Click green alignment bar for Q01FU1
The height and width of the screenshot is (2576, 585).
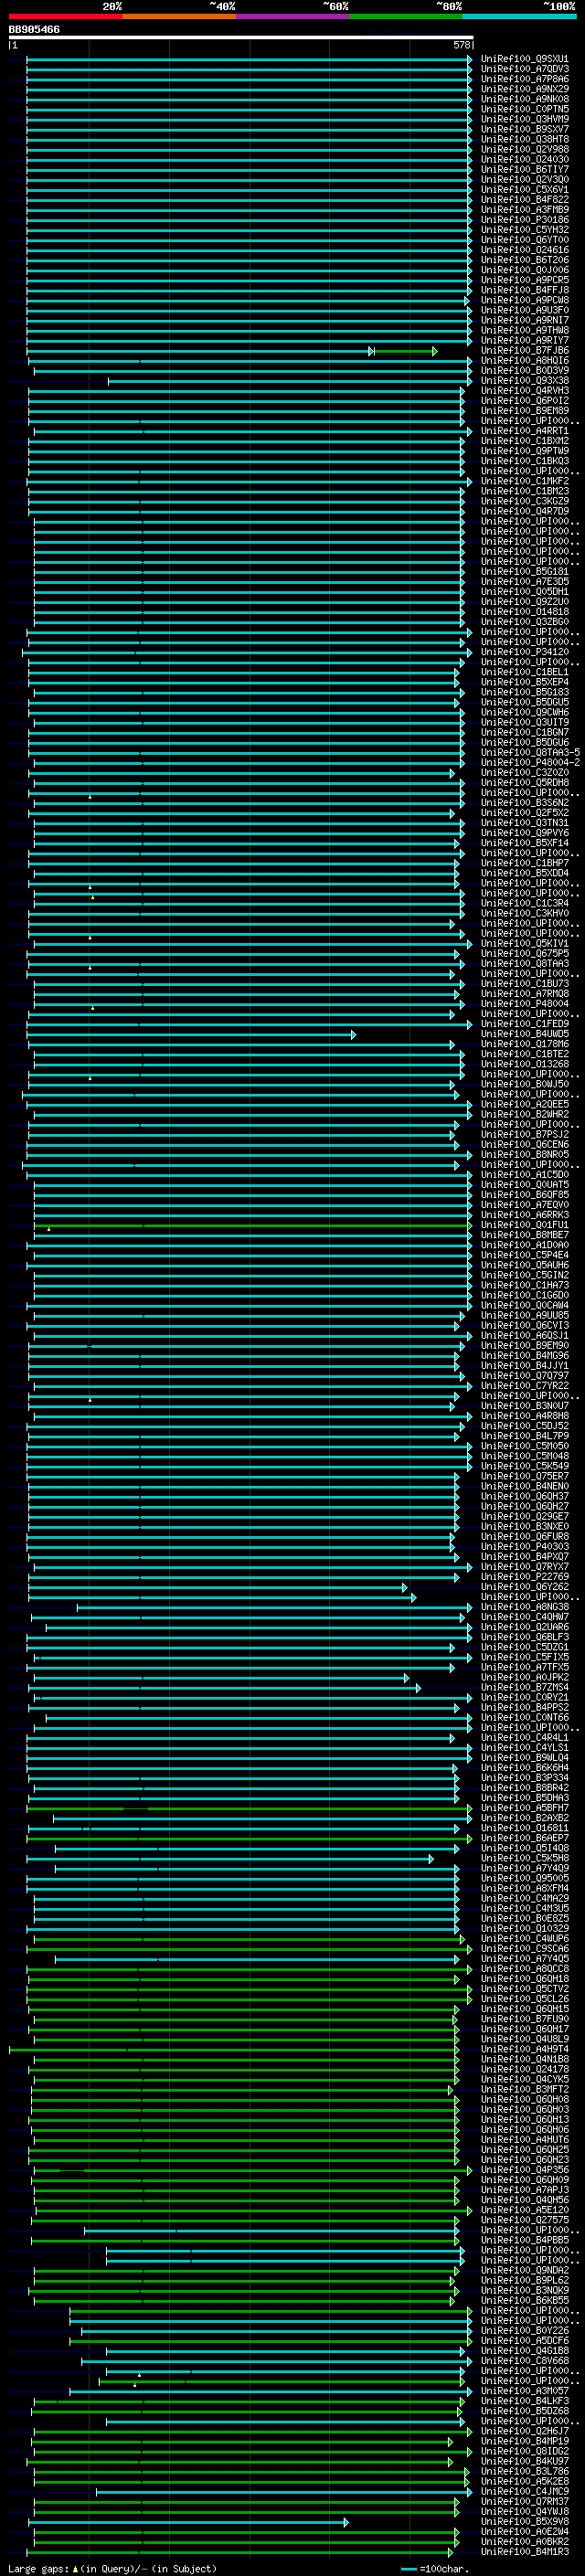[x=252, y=1225]
